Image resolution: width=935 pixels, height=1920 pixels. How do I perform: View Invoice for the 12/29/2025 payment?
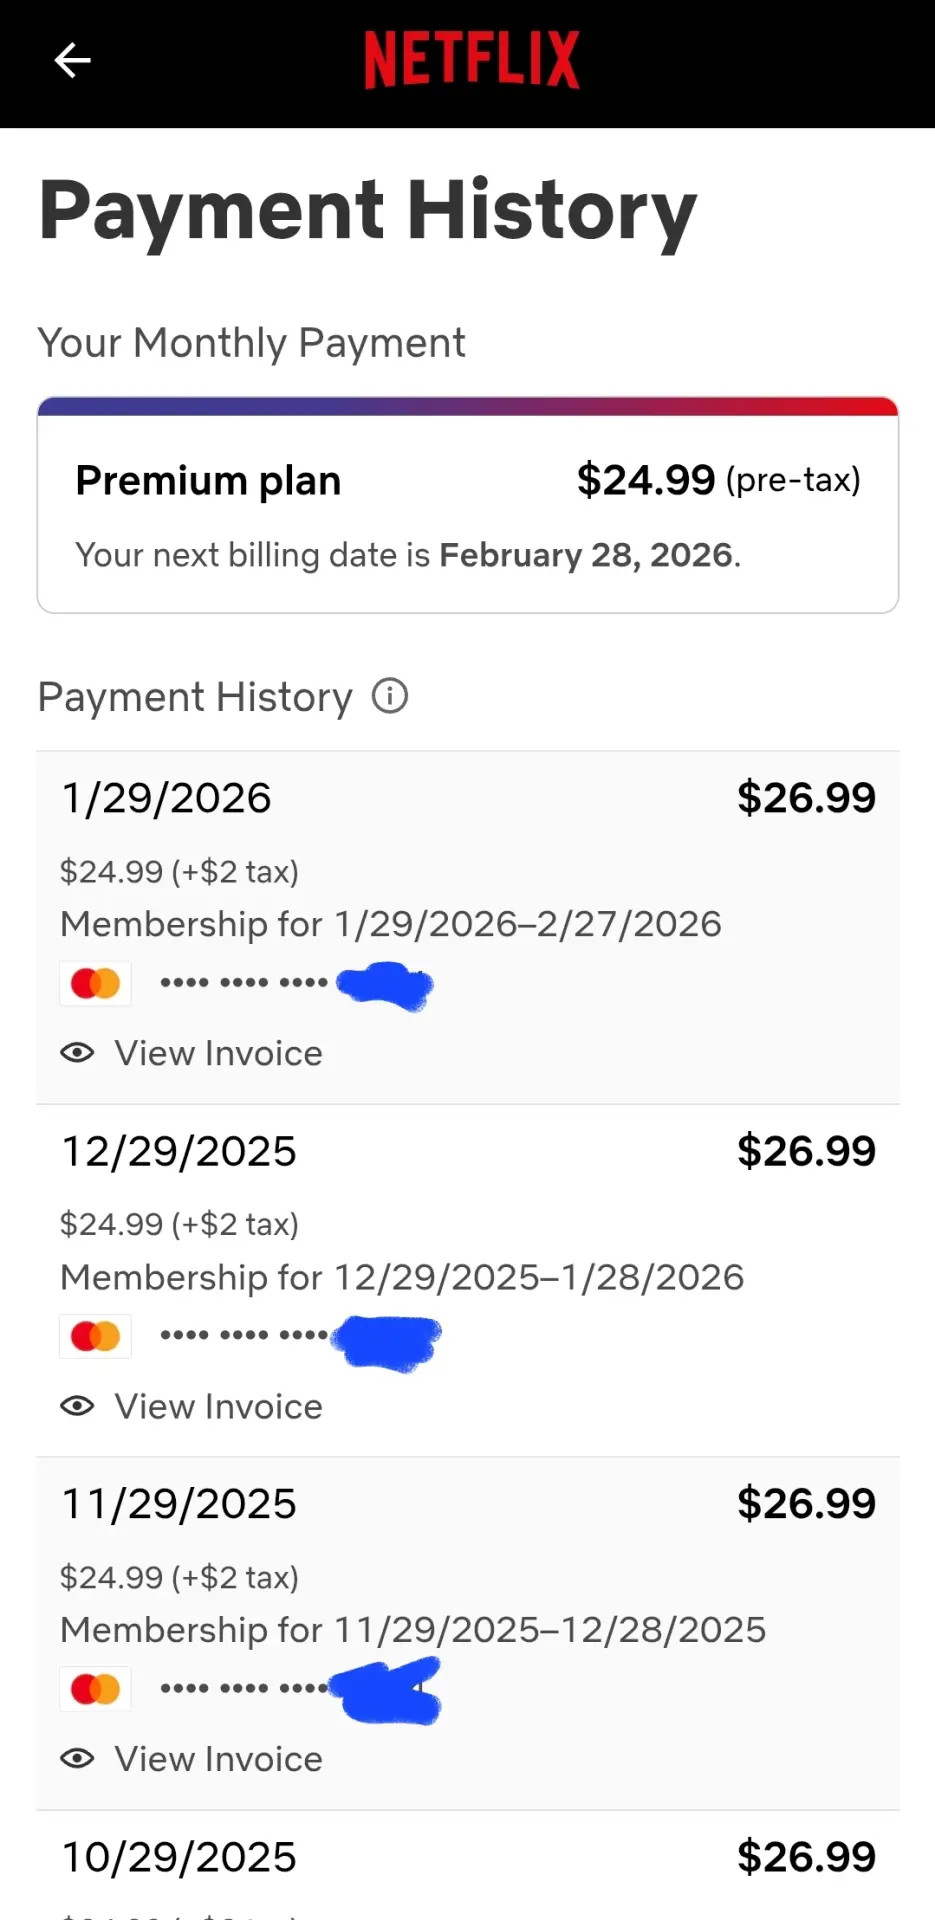219,1406
